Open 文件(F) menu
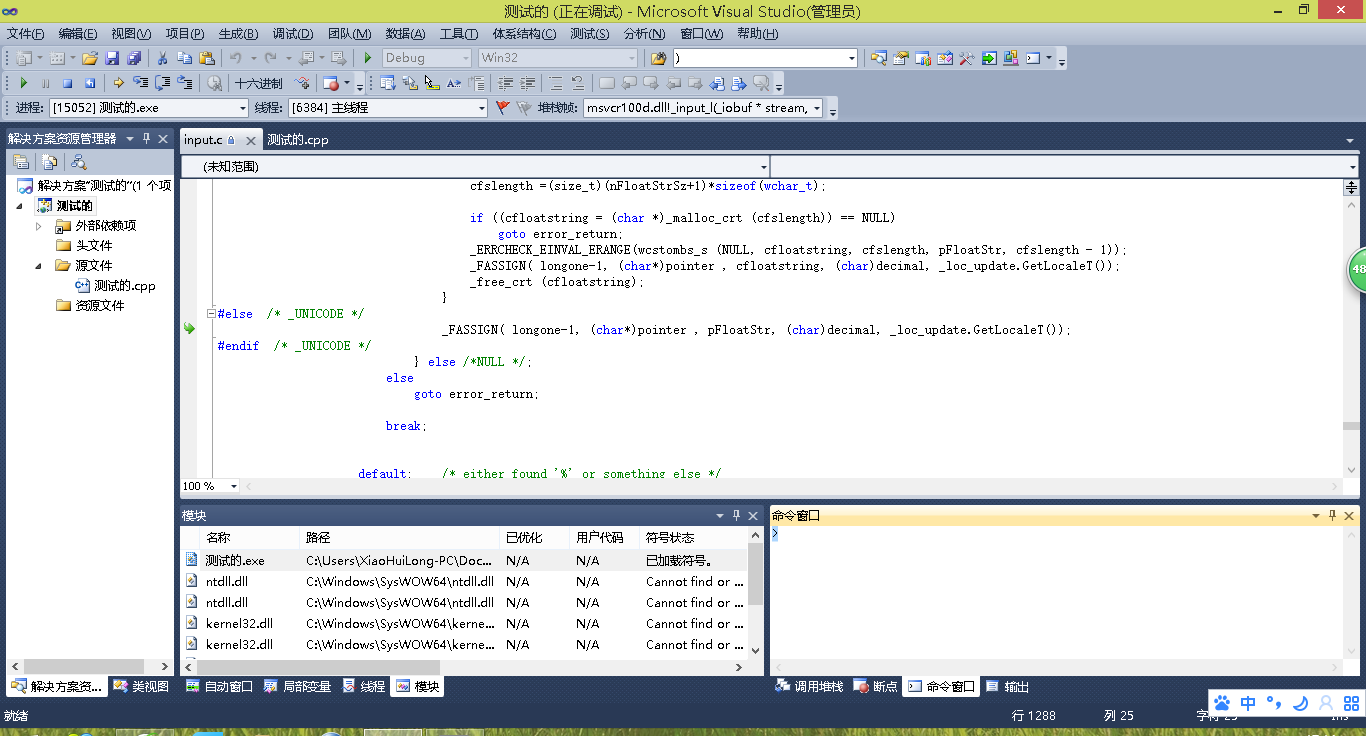1366x736 pixels. click(x=26, y=34)
